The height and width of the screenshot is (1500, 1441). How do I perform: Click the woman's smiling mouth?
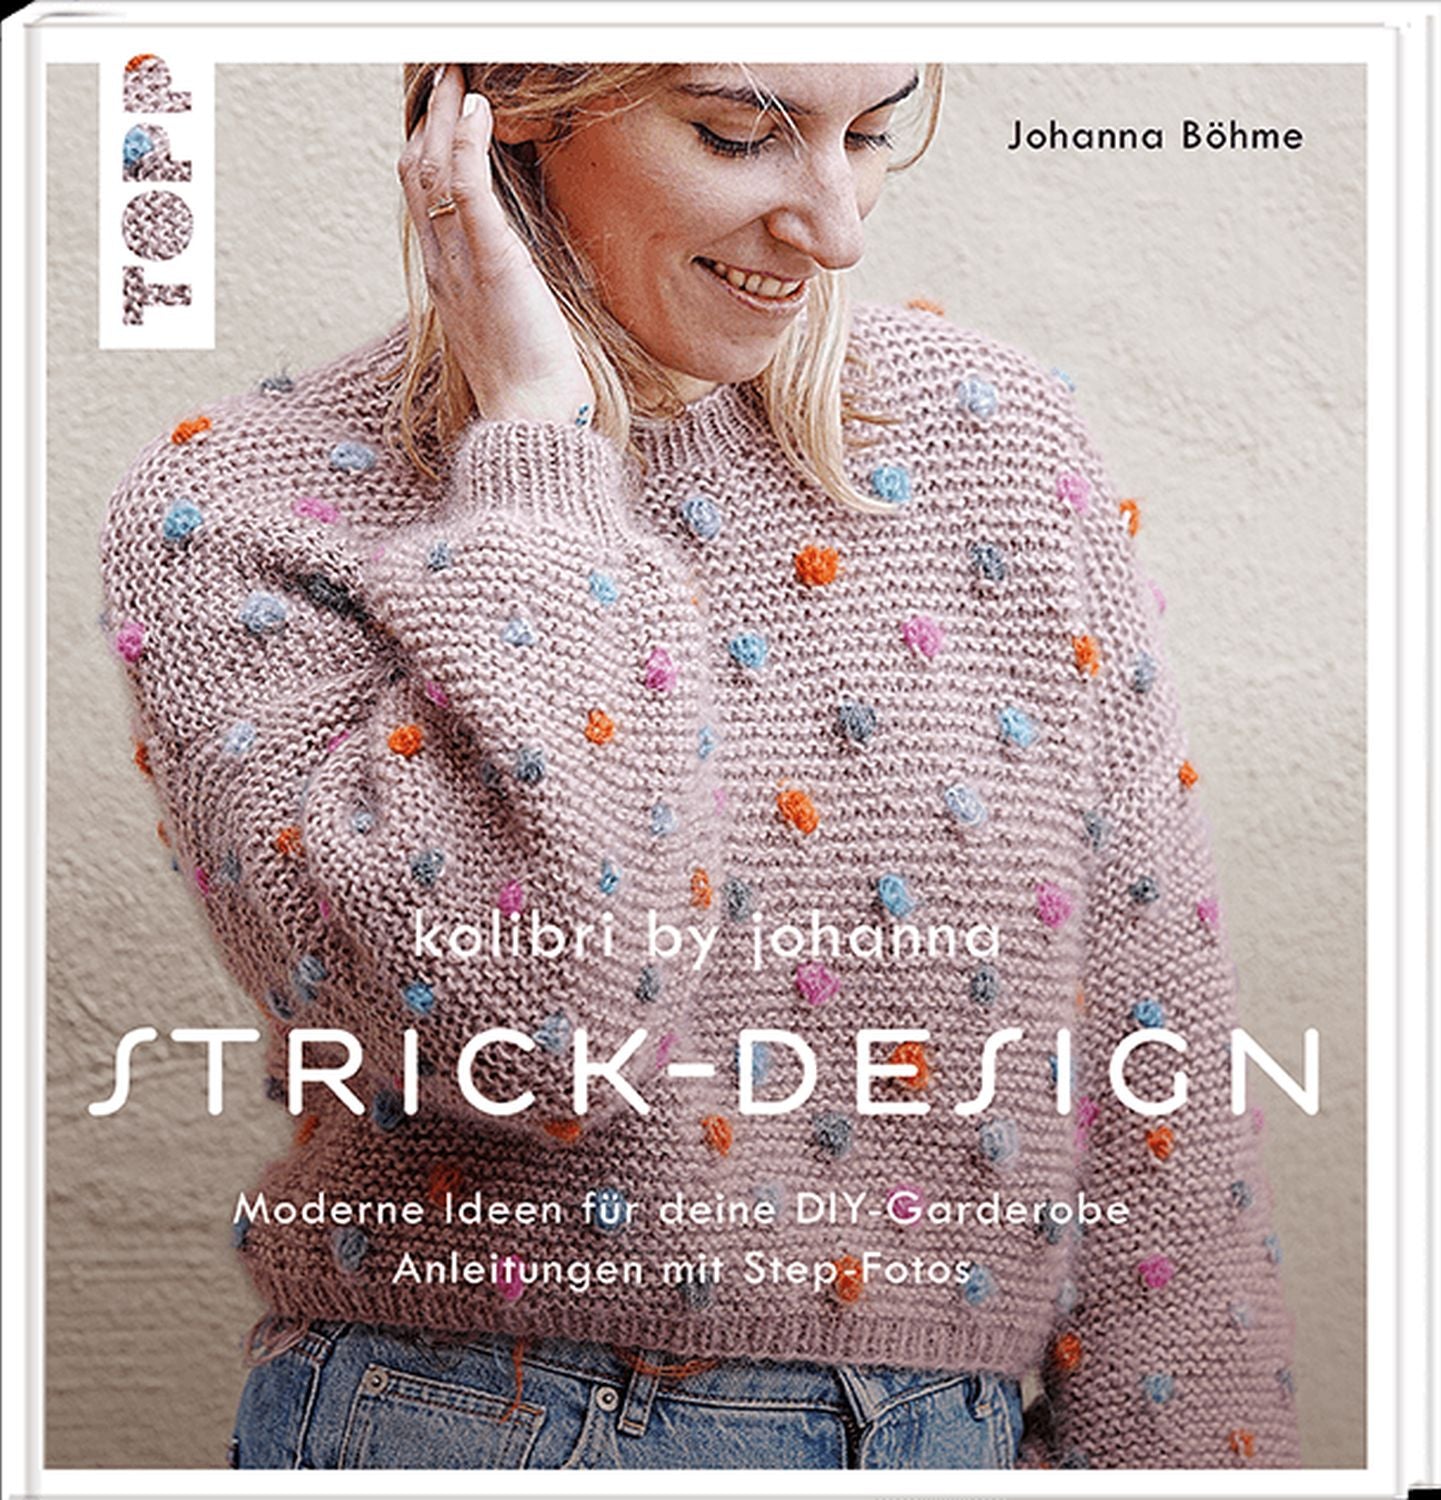tap(752, 279)
